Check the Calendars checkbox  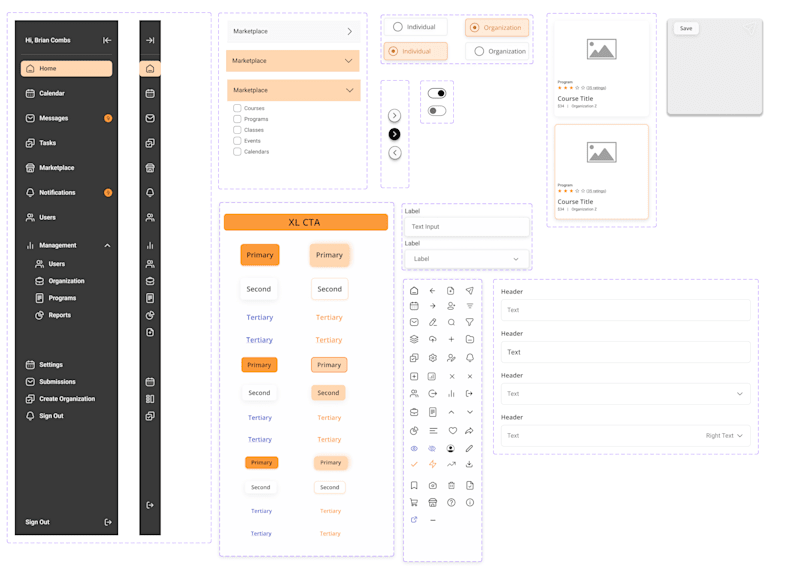point(237,151)
